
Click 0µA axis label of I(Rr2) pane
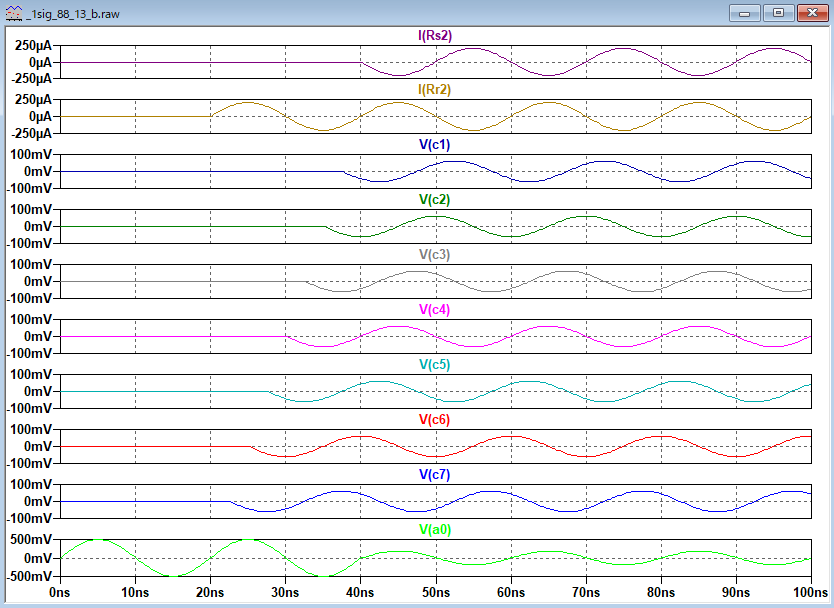[x=40, y=116]
